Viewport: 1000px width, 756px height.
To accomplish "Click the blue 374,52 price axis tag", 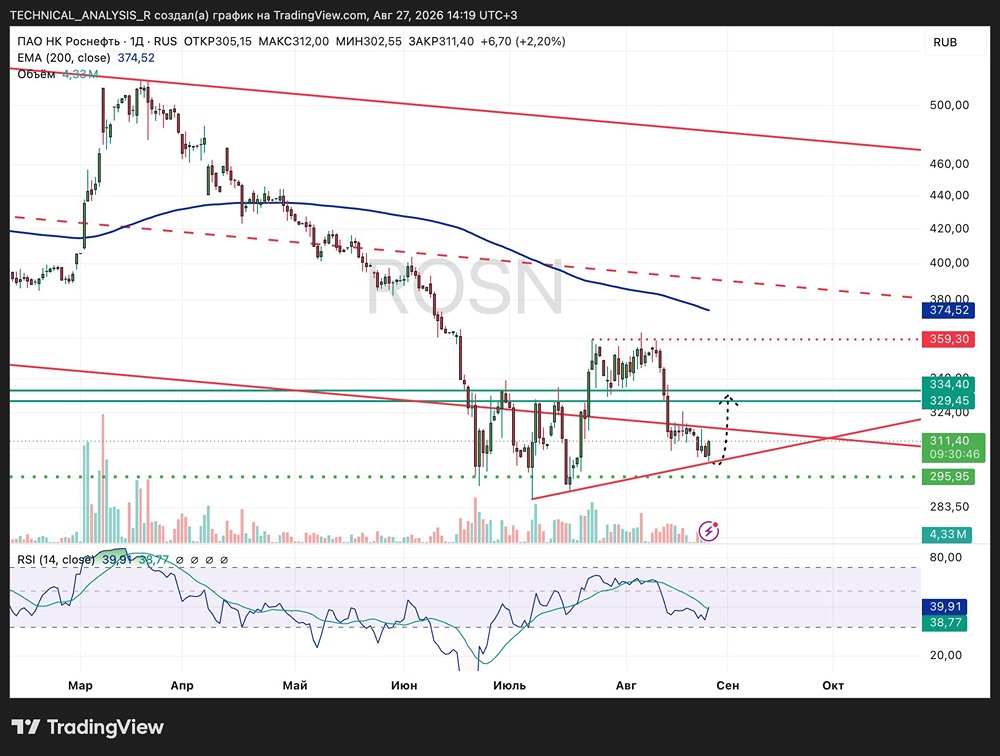I will tap(949, 311).
